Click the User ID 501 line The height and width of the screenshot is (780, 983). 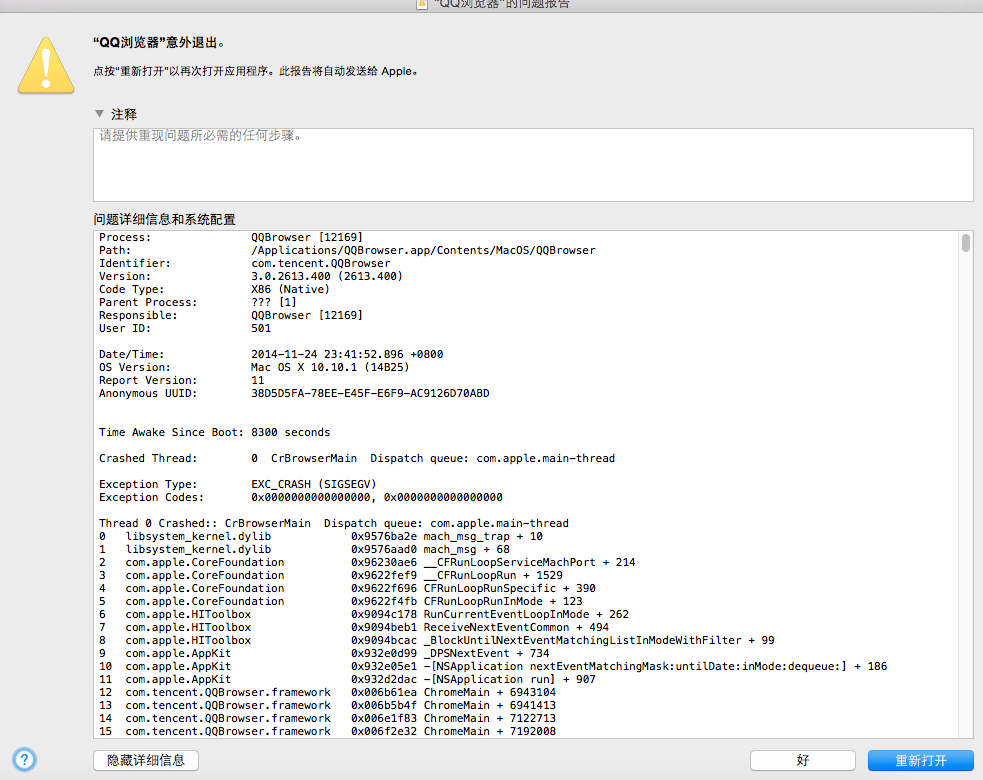(x=185, y=328)
